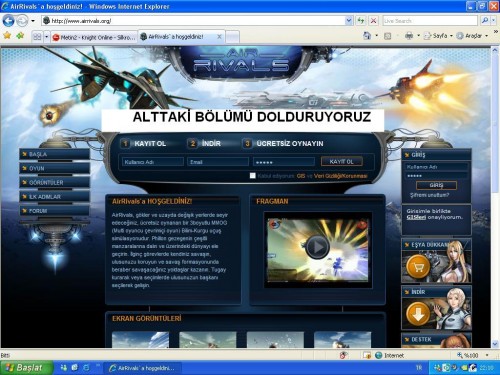
Task: Play the Fragman trailer video
Action: coord(317,247)
